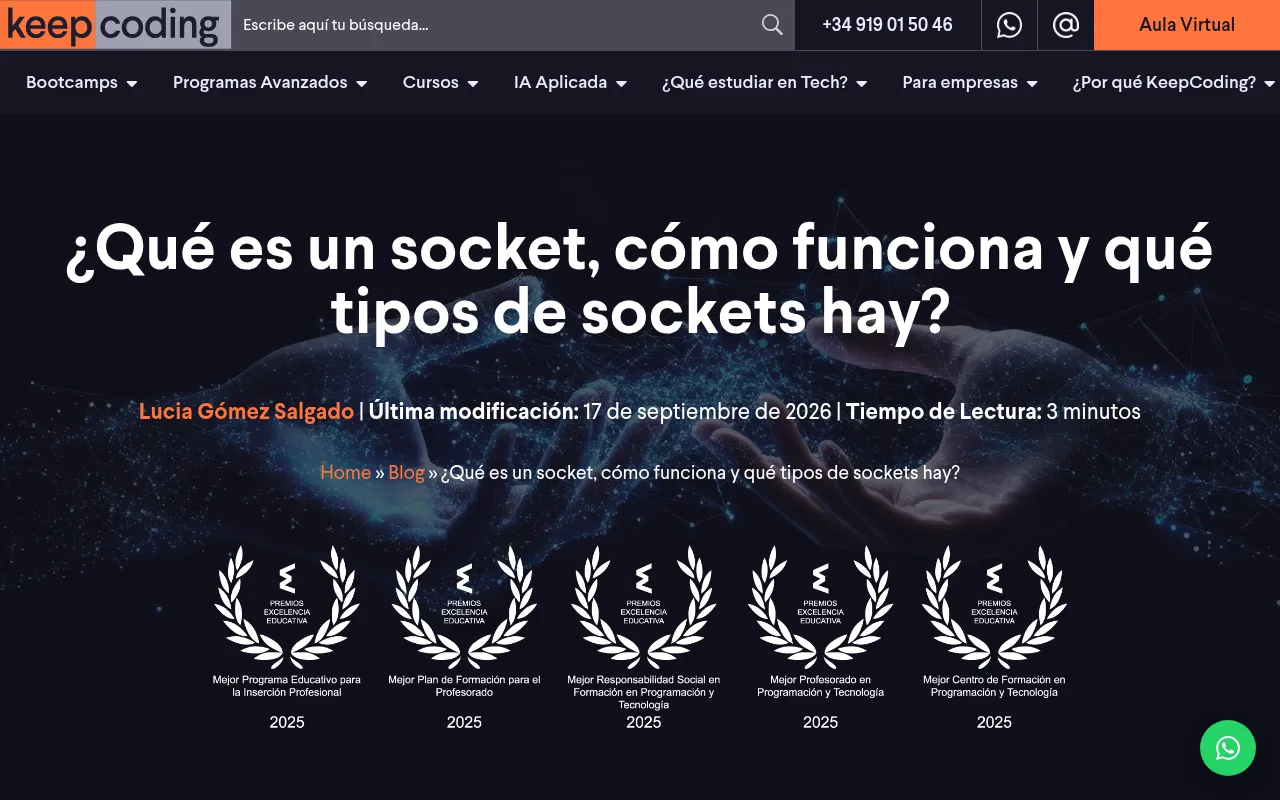Screen dimensions: 1280x800
Task: Open WhatsApp icon in top header
Action: click(1009, 25)
